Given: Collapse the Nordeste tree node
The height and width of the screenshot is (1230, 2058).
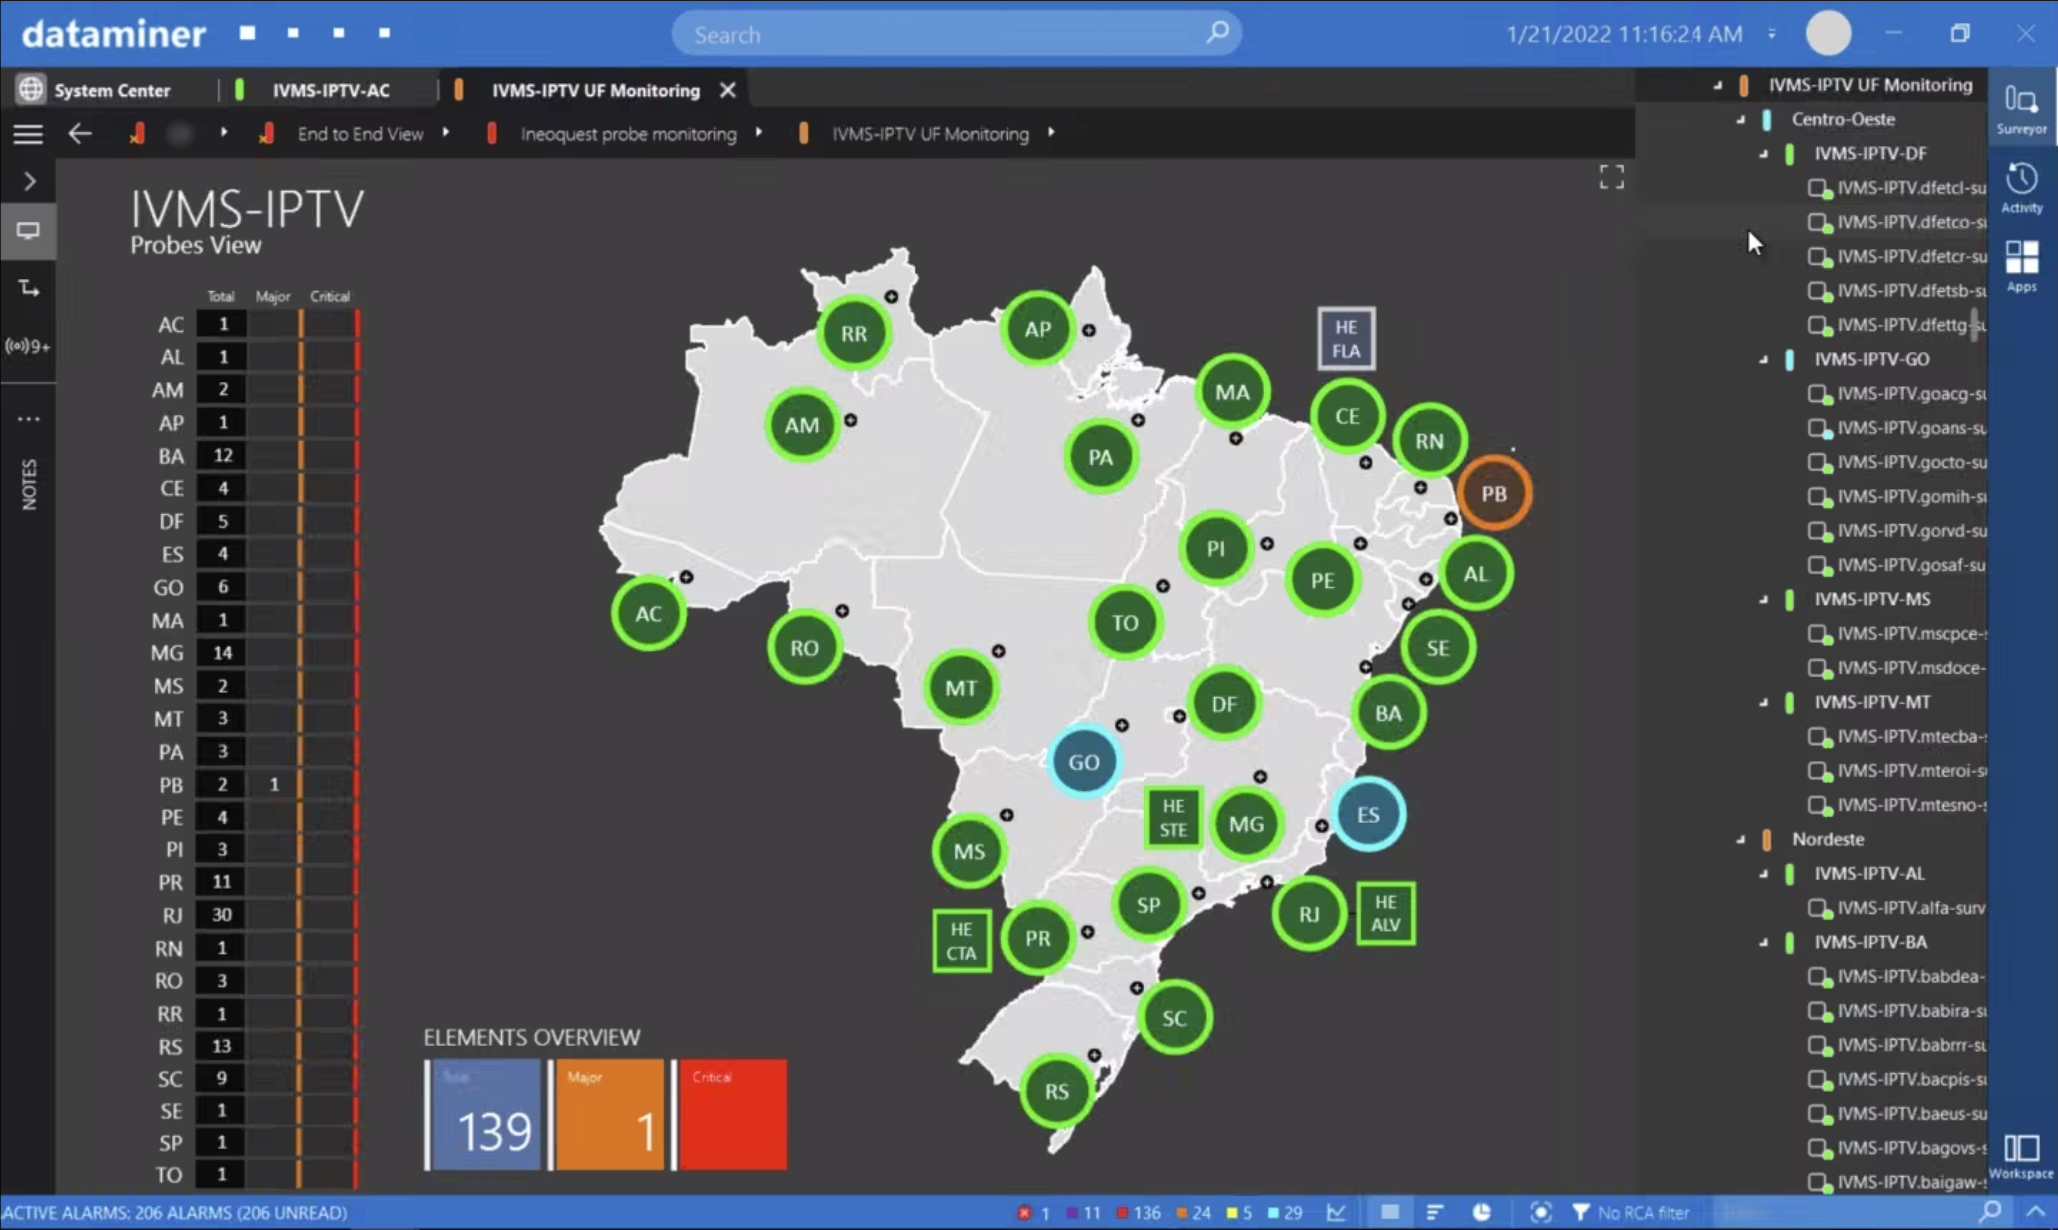Looking at the screenshot, I should click(1741, 839).
